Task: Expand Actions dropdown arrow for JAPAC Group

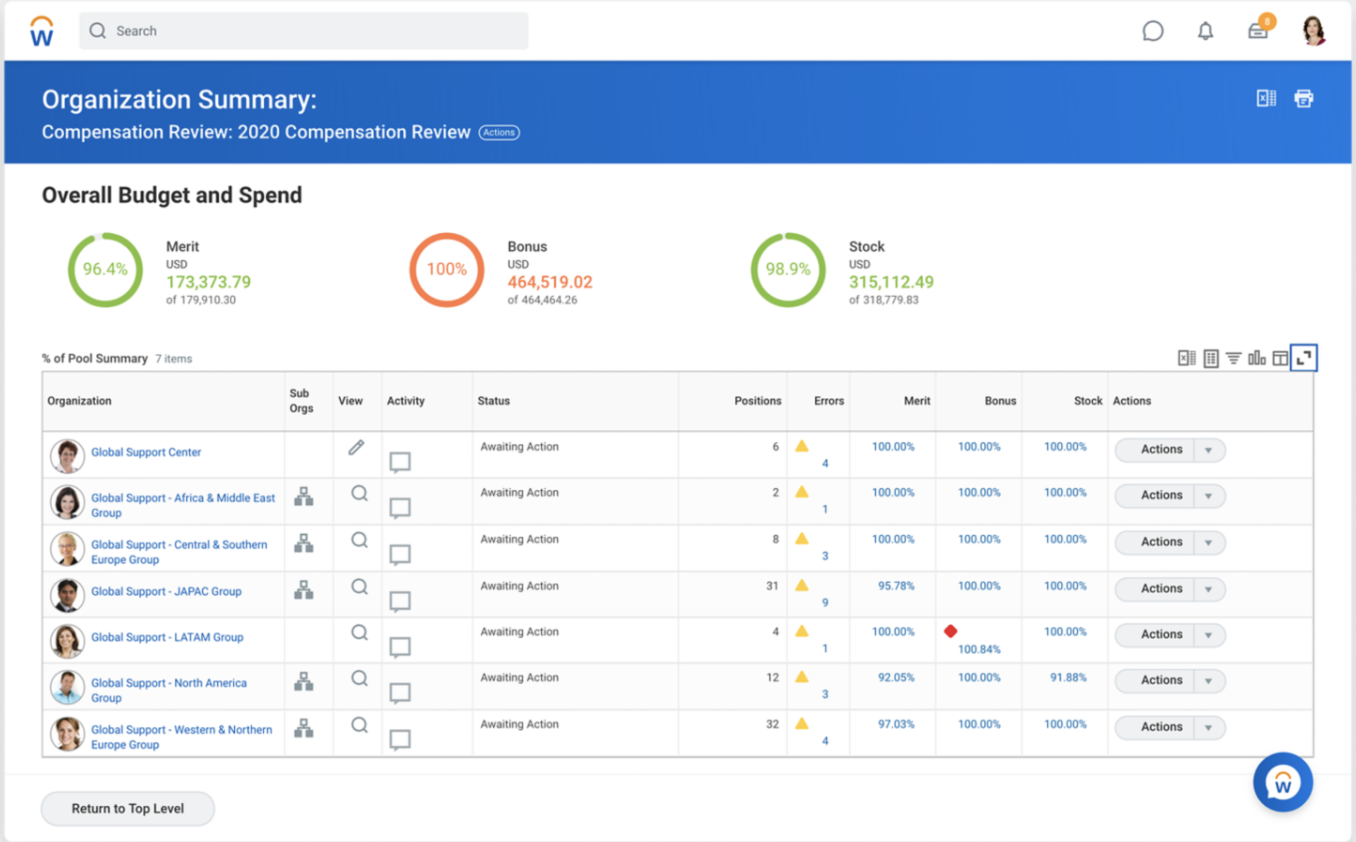Action: (1209, 589)
